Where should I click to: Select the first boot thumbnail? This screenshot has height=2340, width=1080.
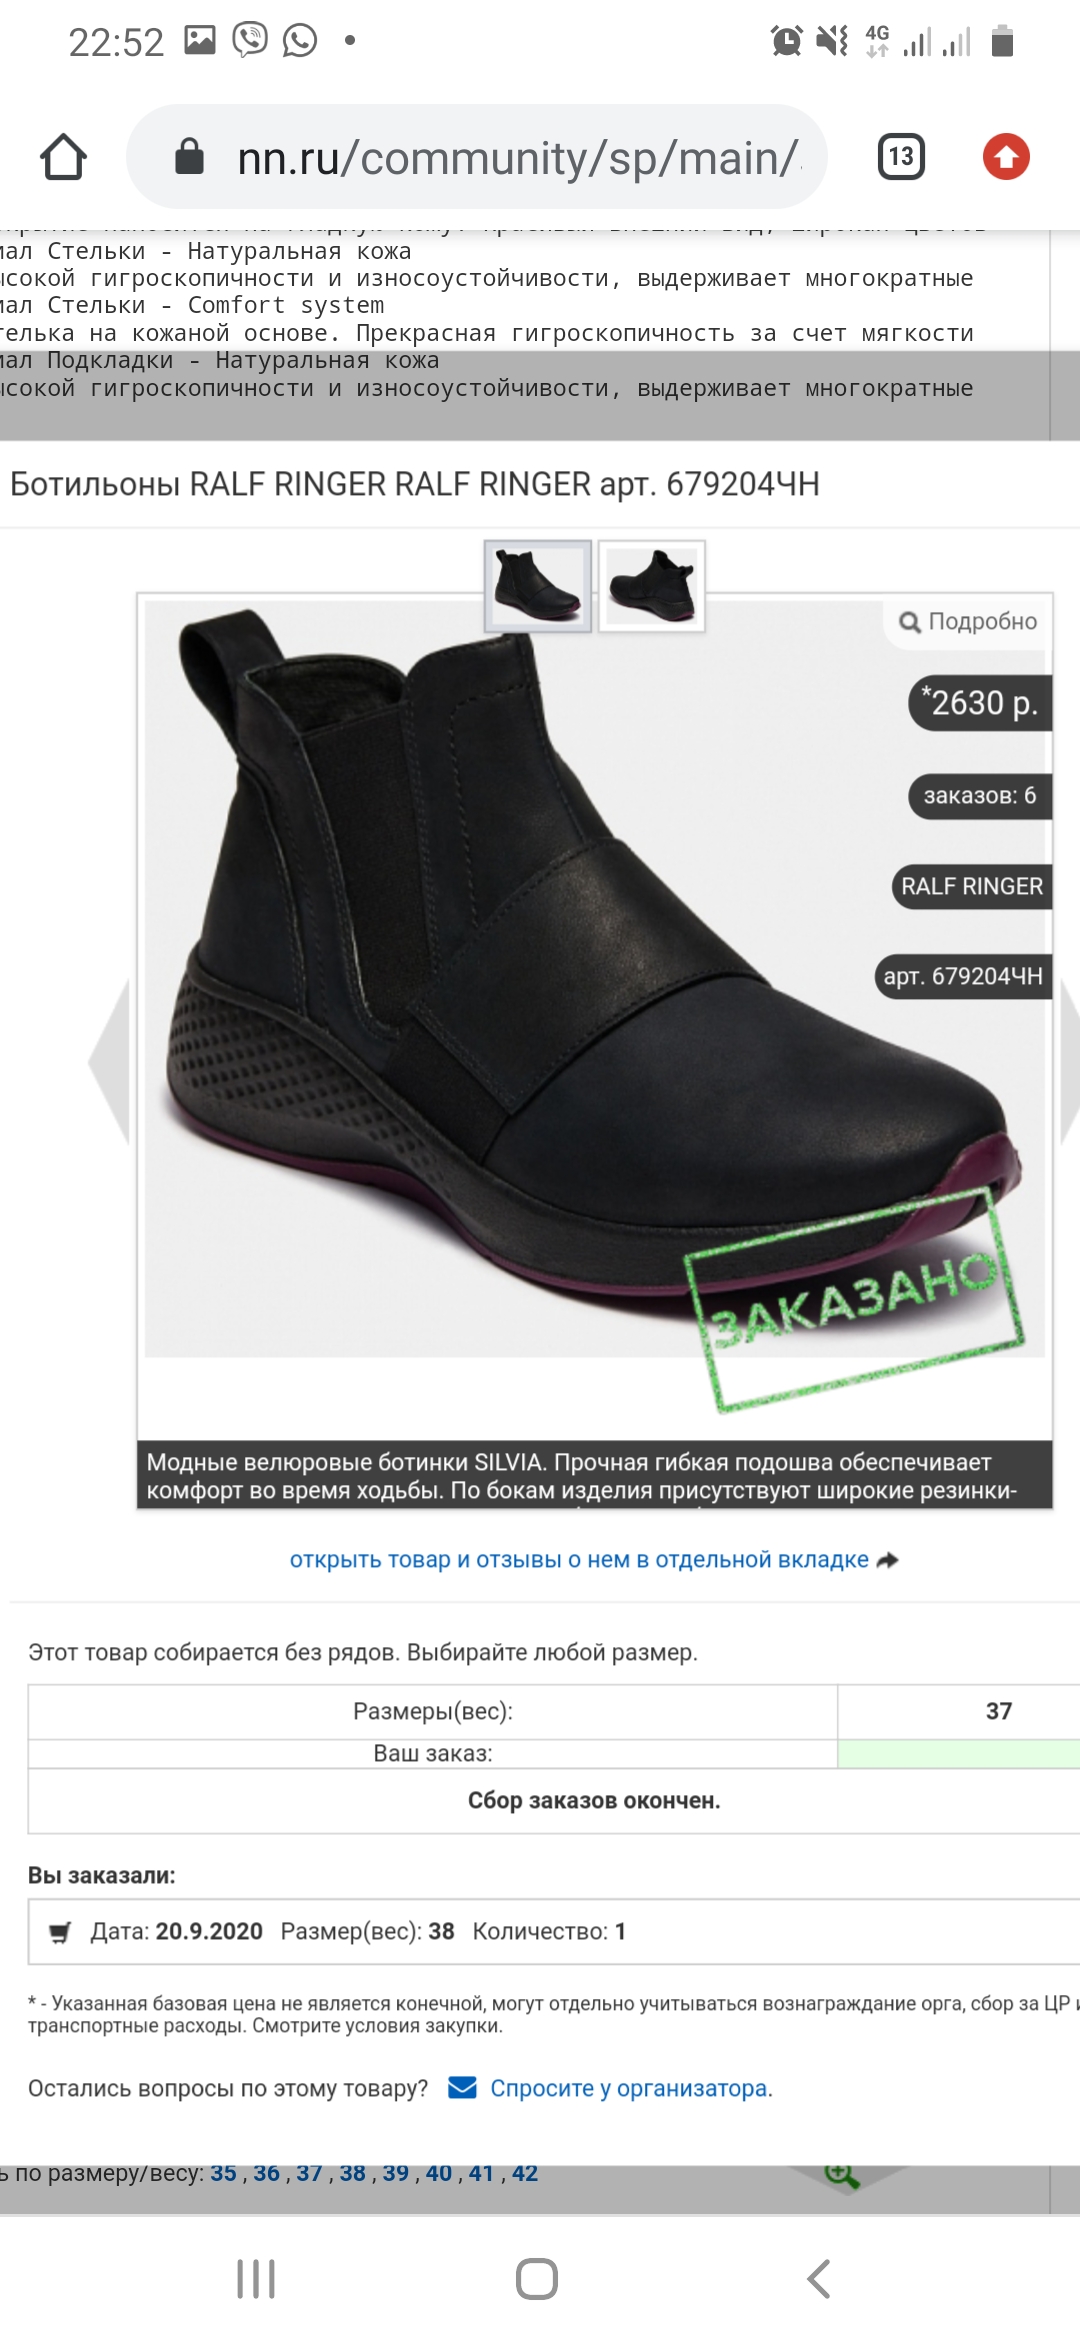[538, 586]
